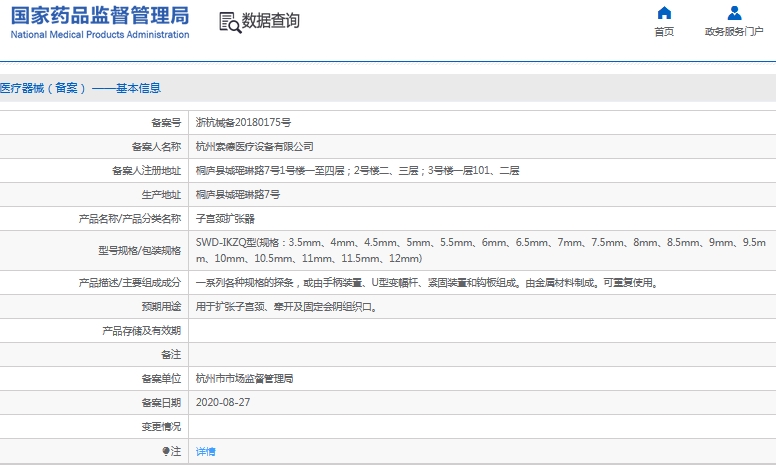Click the product description starting 一系列各种规格的探条
This screenshot has width=776, height=465.
428,283
